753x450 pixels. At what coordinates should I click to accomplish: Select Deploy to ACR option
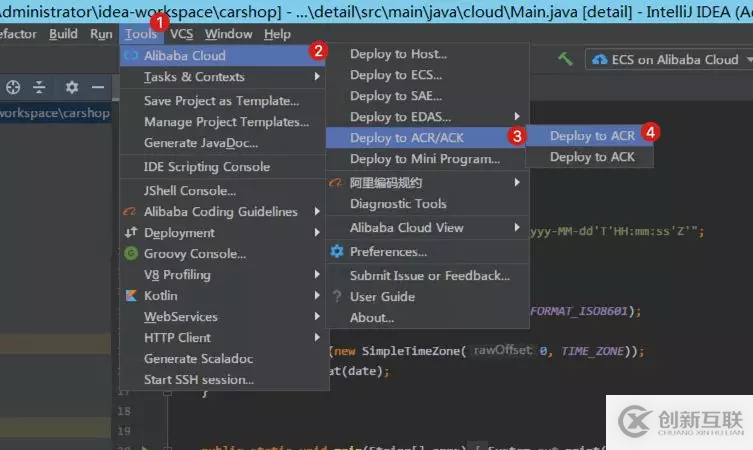click(x=591, y=136)
